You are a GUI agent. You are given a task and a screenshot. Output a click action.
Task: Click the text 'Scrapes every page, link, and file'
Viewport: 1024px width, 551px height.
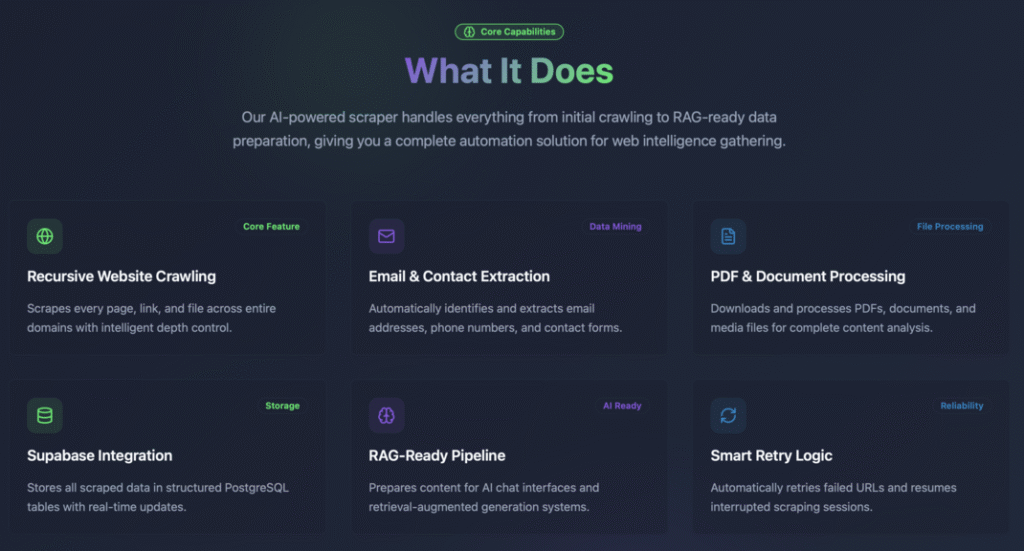[115, 308]
